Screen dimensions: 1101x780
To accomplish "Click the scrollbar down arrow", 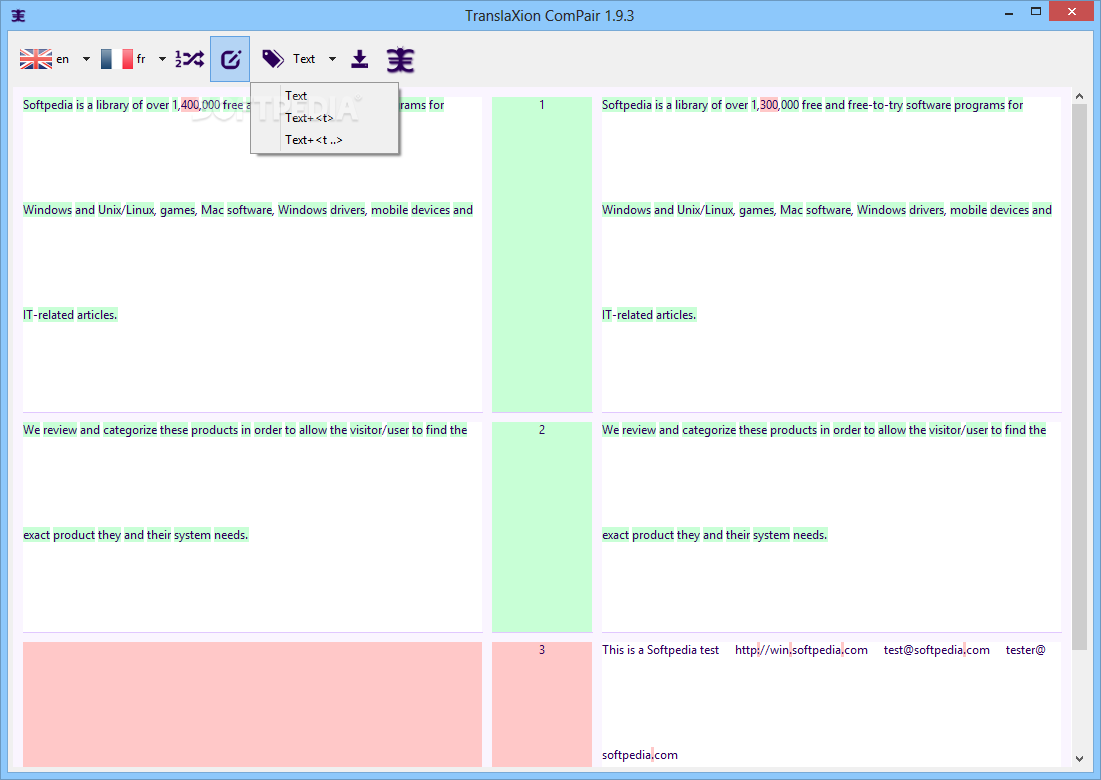I will (x=1080, y=758).
